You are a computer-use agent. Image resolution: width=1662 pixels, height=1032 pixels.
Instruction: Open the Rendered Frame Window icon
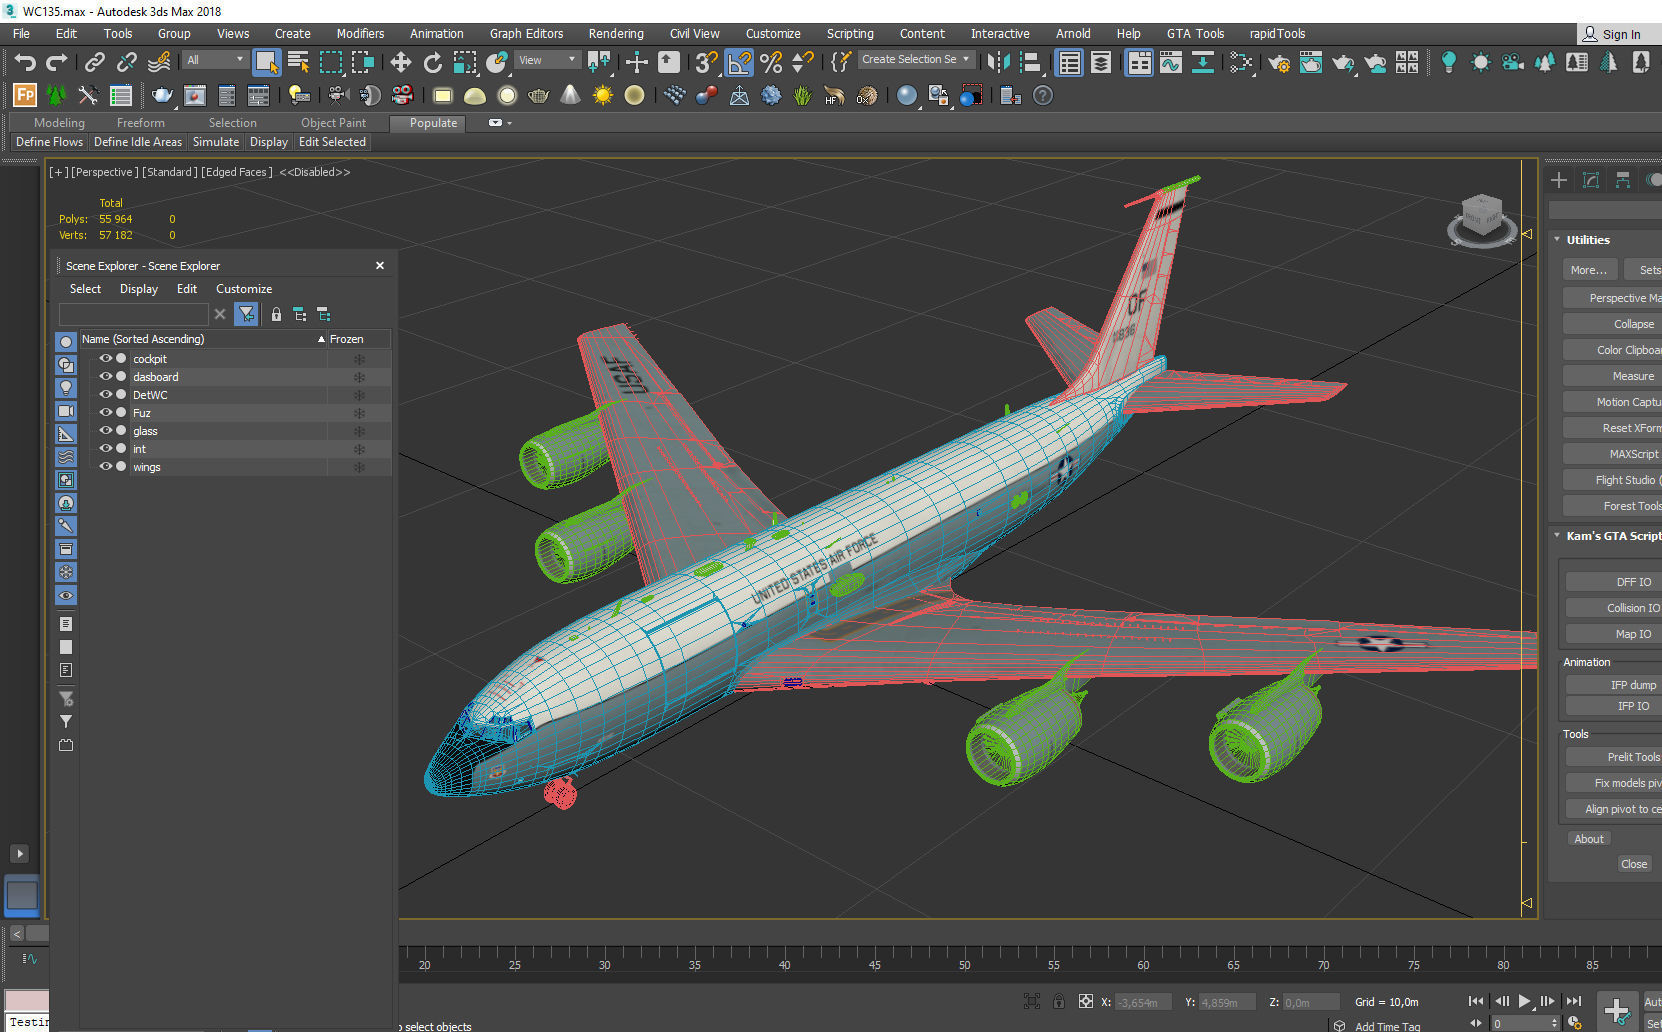click(1311, 63)
